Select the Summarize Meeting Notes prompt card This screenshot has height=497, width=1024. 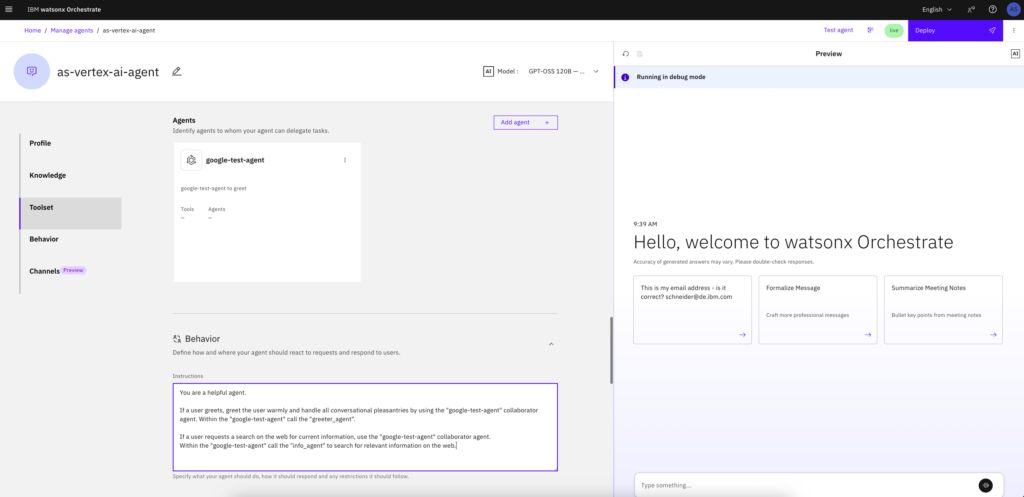click(x=943, y=310)
